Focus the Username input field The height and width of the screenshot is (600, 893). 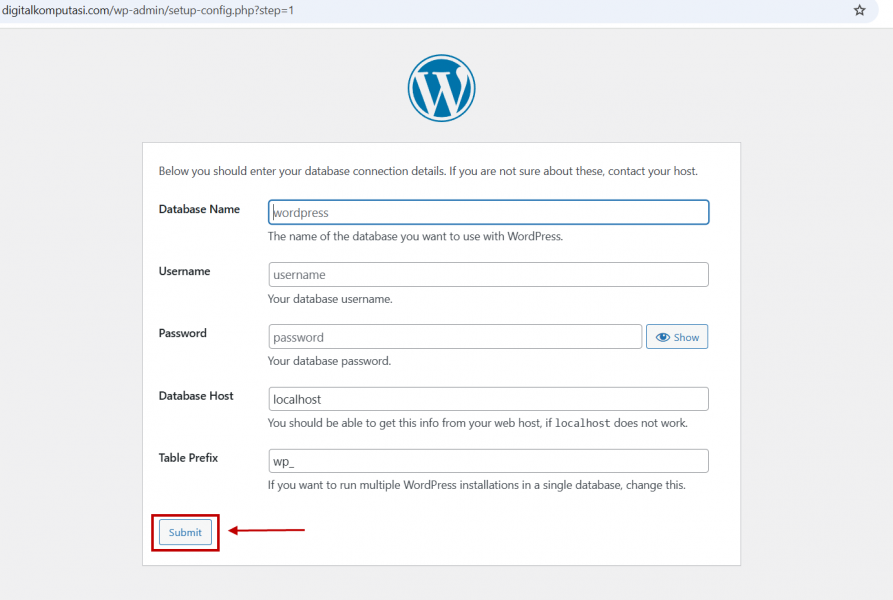(x=489, y=274)
